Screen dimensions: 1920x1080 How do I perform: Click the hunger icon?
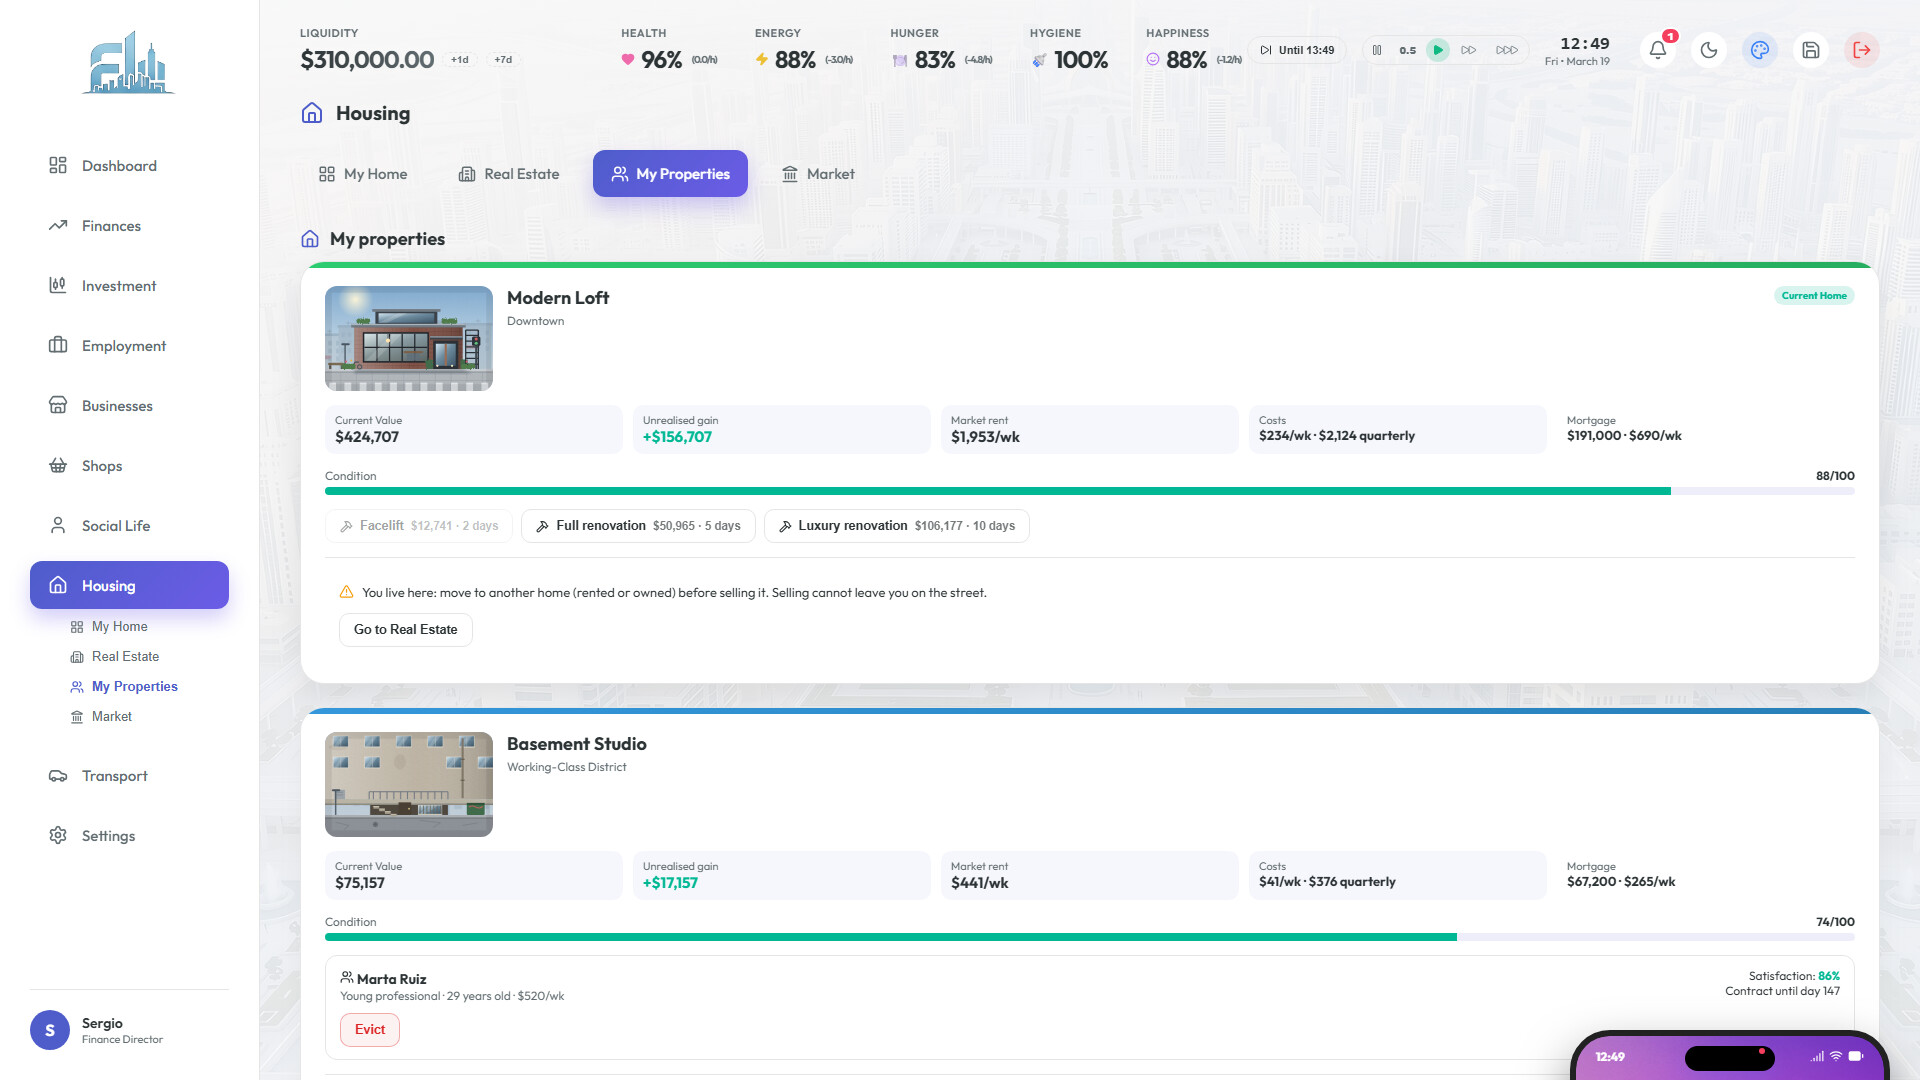click(899, 60)
